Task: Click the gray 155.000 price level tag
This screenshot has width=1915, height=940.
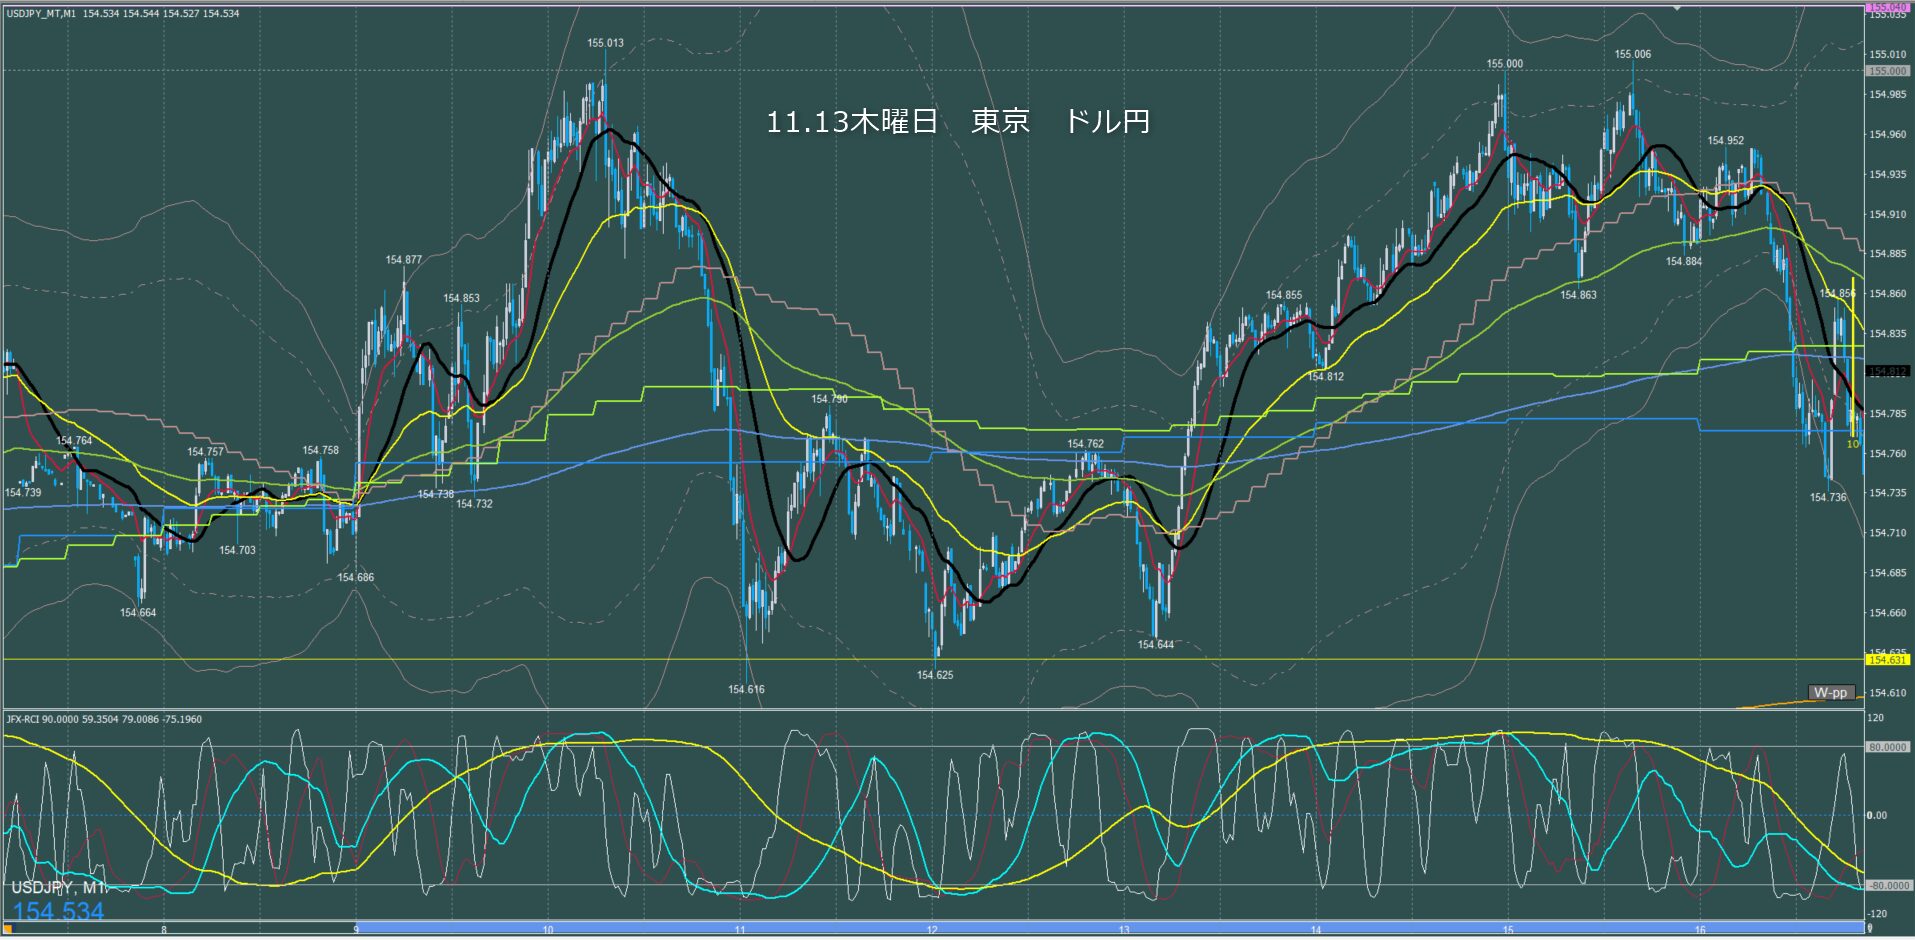Action: pyautogui.click(x=1888, y=71)
